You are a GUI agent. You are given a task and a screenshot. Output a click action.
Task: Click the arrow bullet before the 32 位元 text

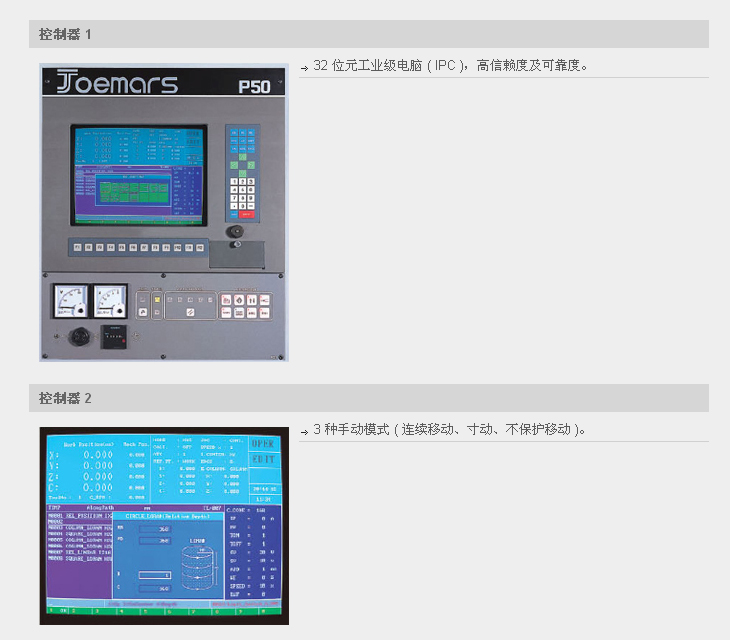[x=304, y=67]
